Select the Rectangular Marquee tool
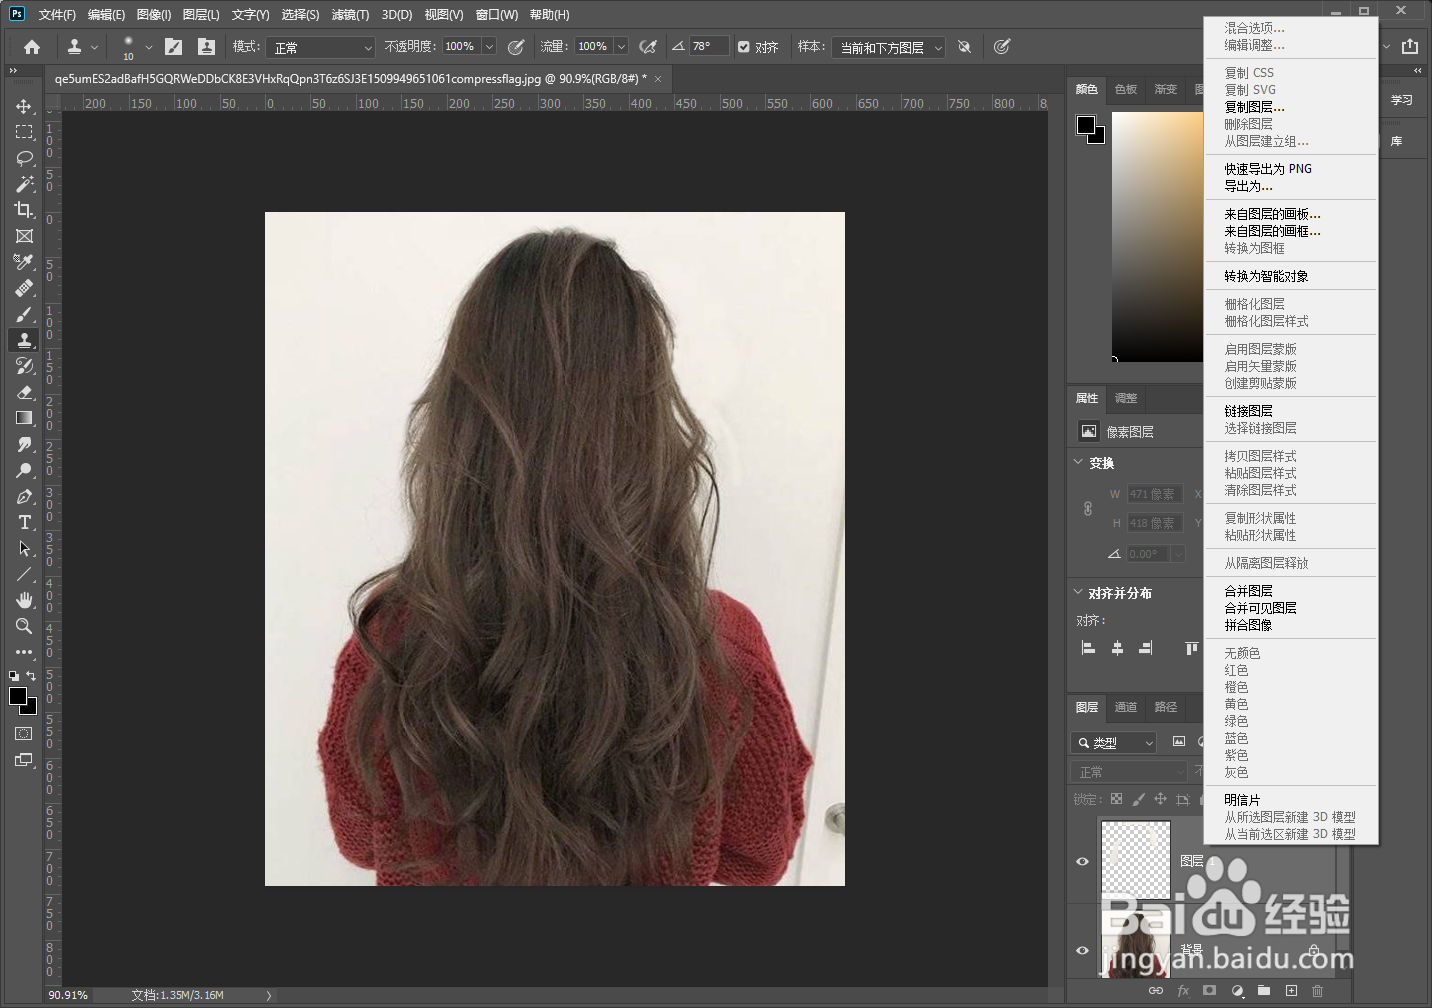 click(24, 132)
